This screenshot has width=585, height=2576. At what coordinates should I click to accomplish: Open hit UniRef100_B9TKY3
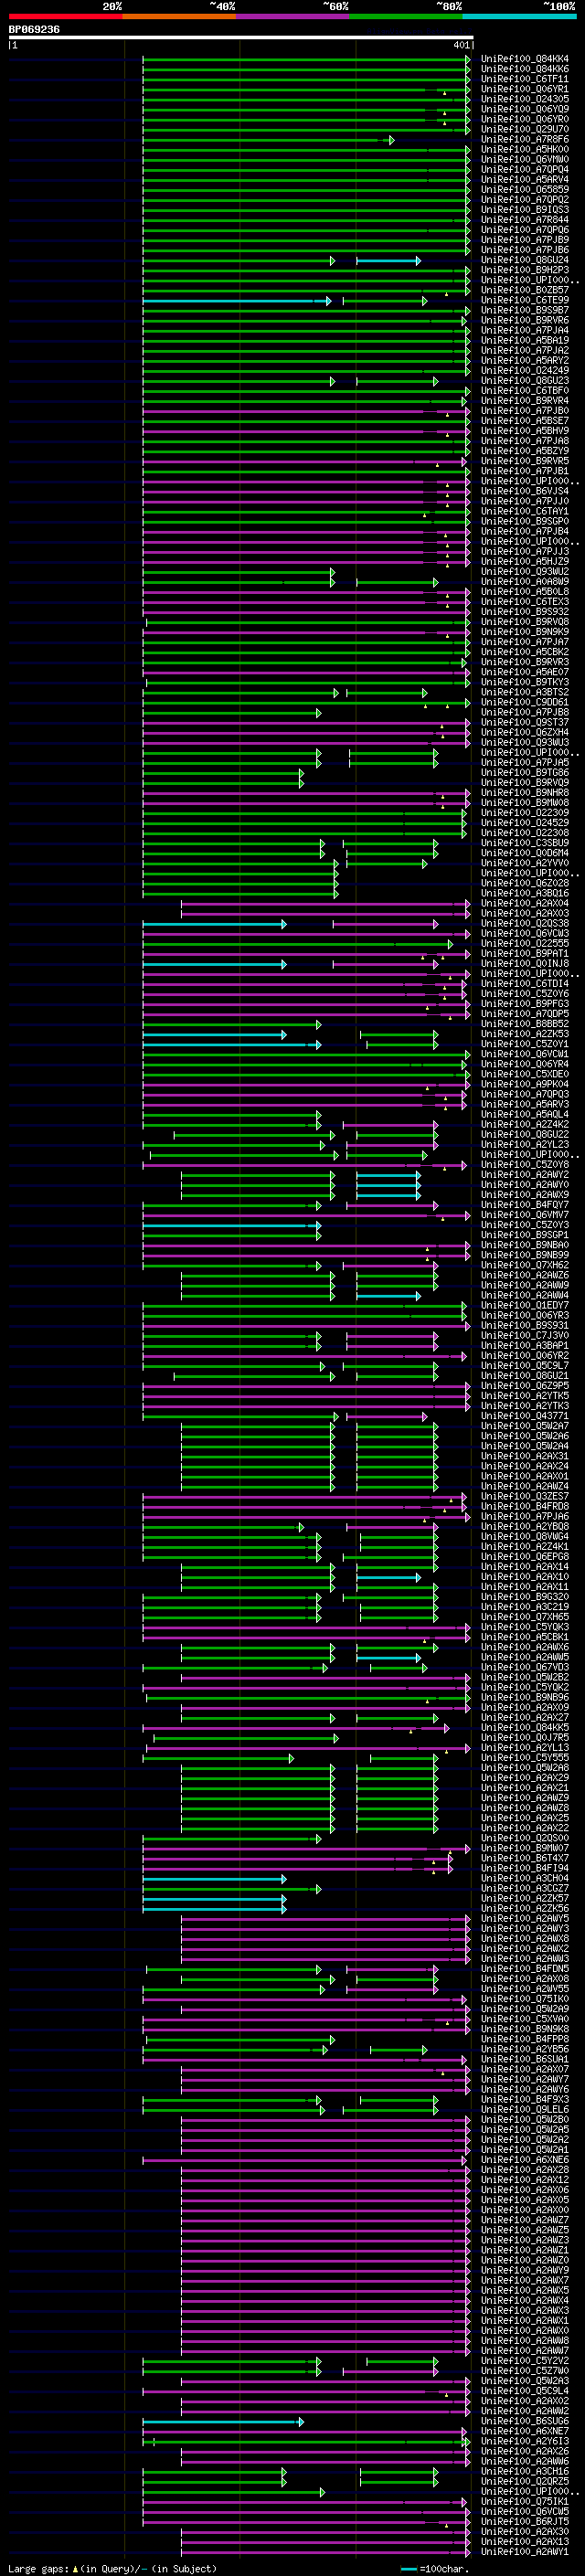coord(525,682)
